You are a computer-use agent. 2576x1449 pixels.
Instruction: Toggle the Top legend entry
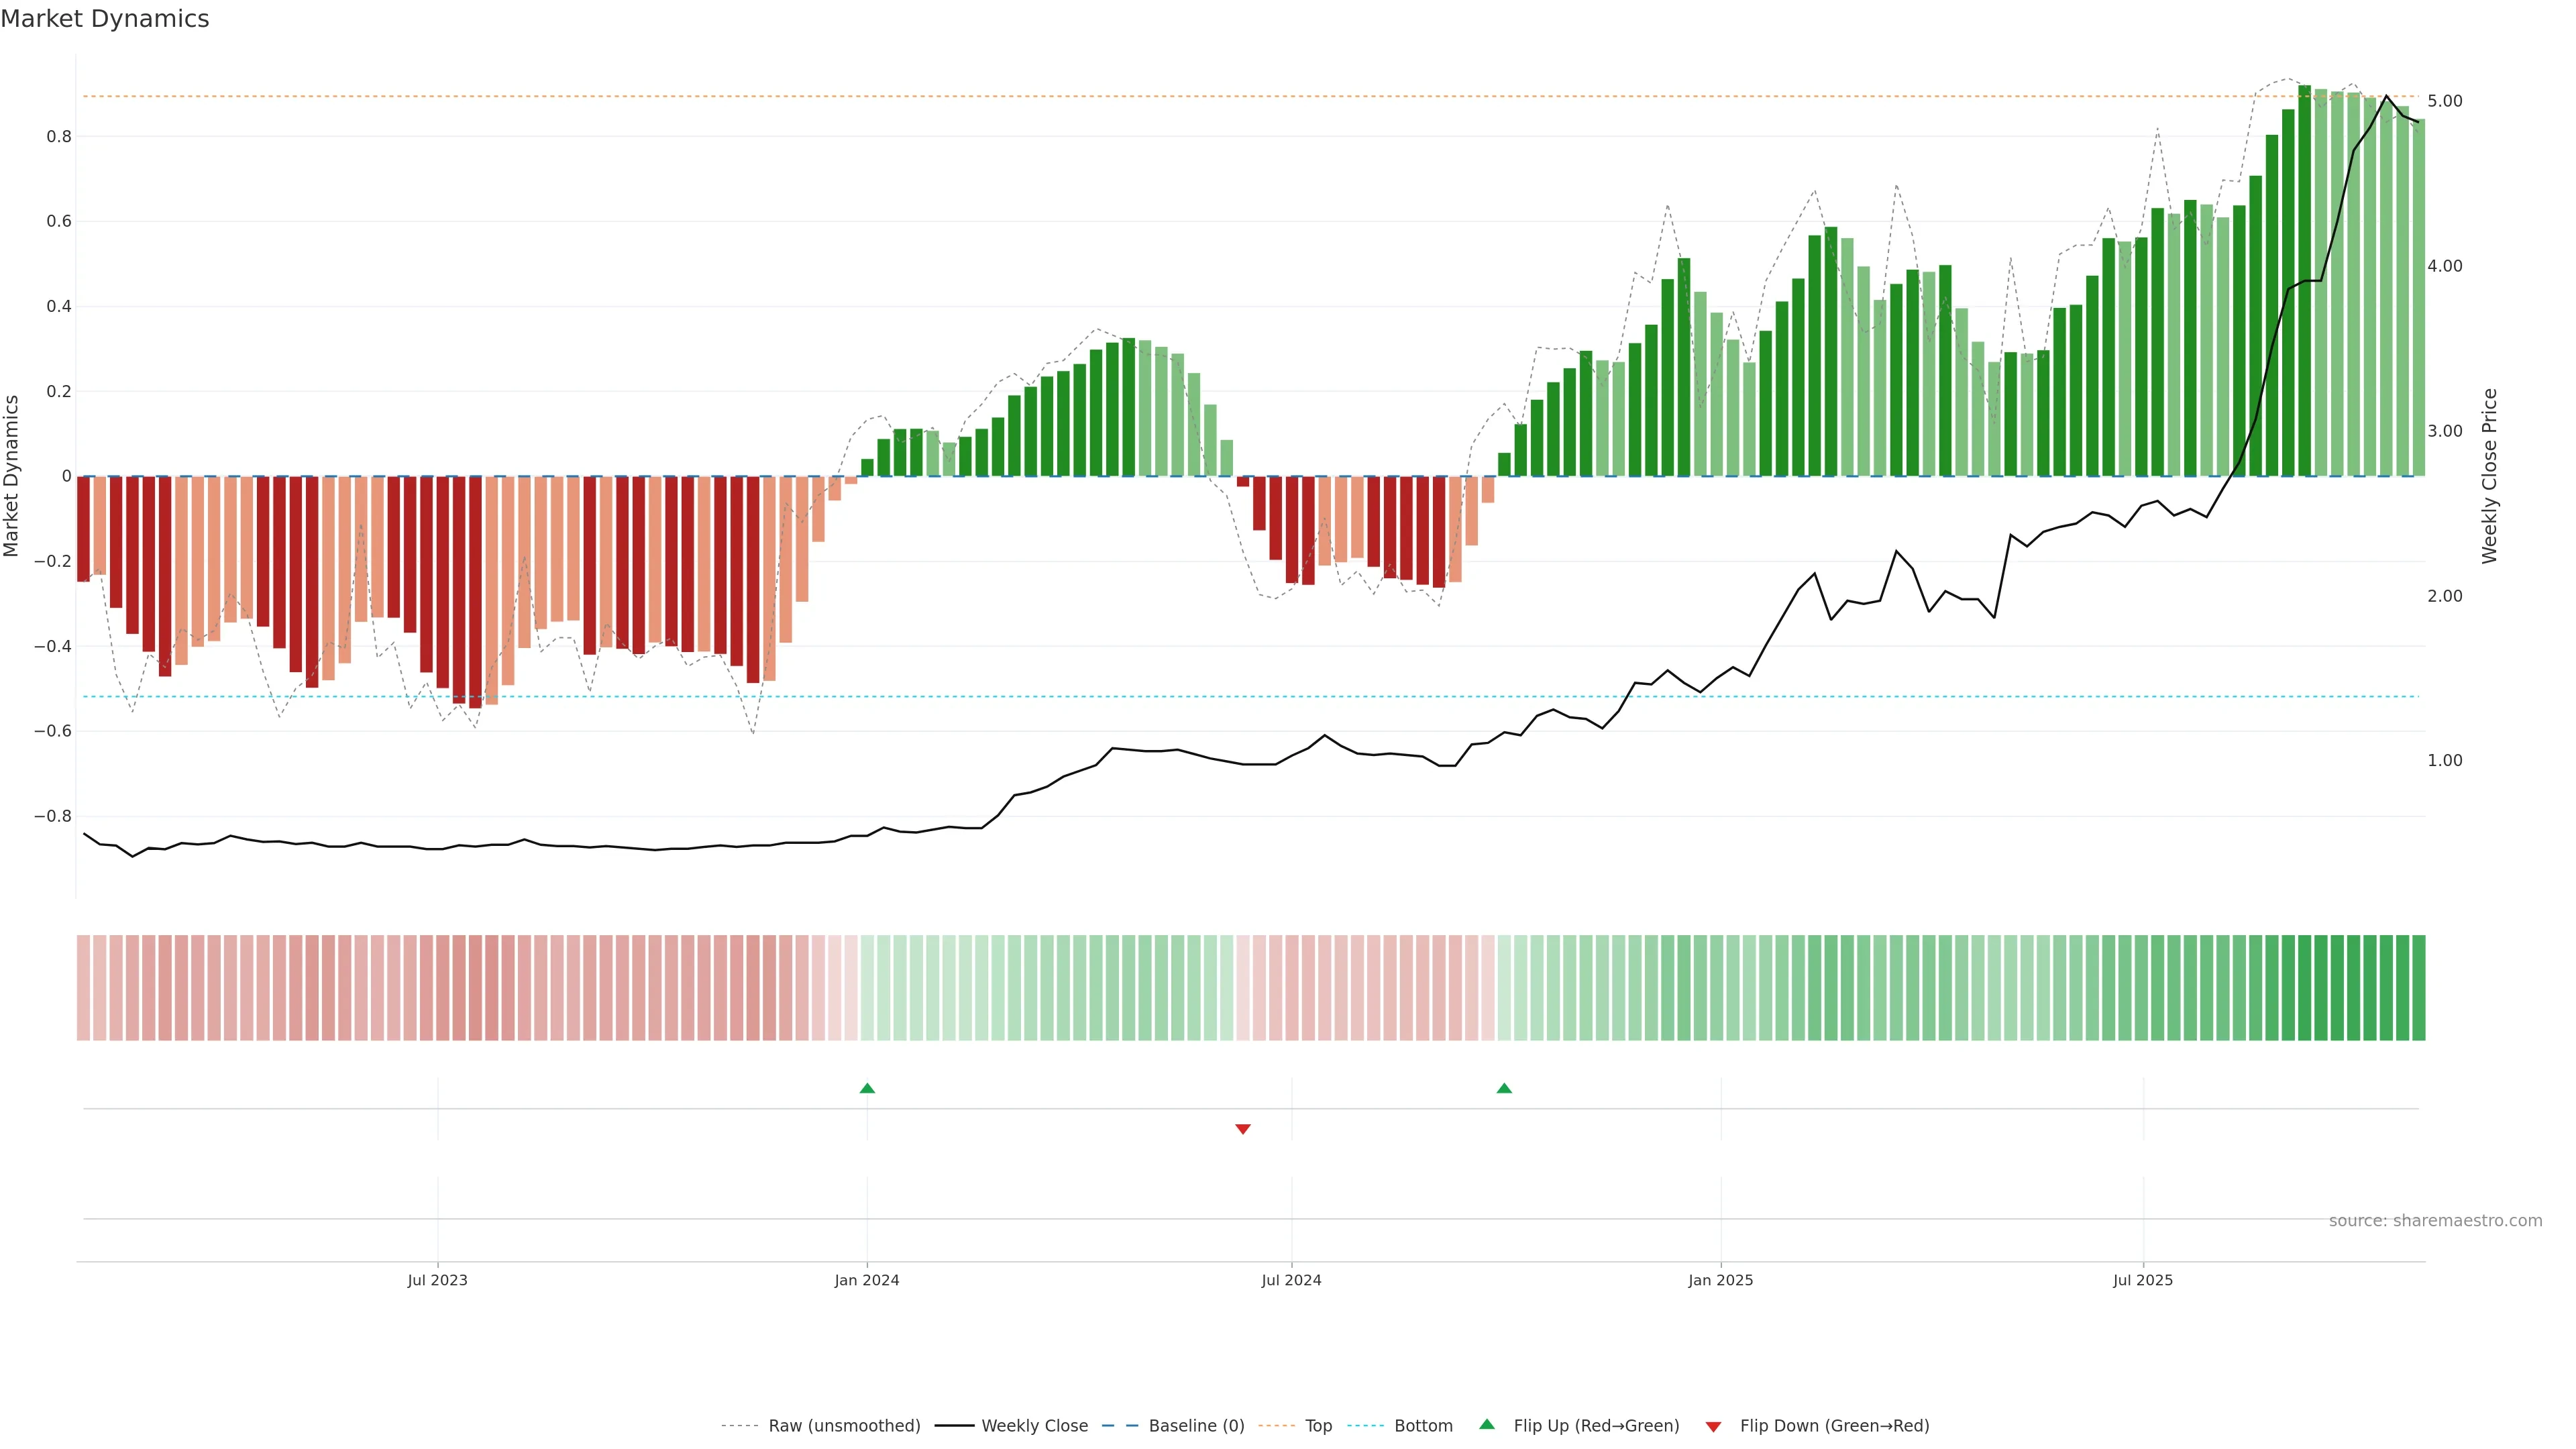pos(1318,1426)
